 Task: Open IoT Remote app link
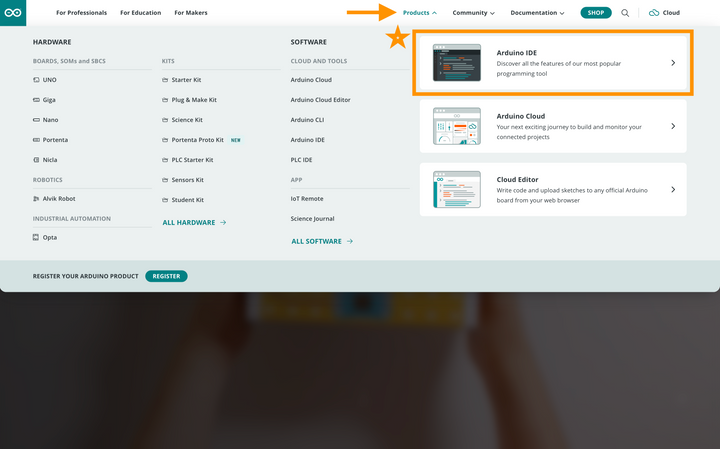(x=307, y=199)
